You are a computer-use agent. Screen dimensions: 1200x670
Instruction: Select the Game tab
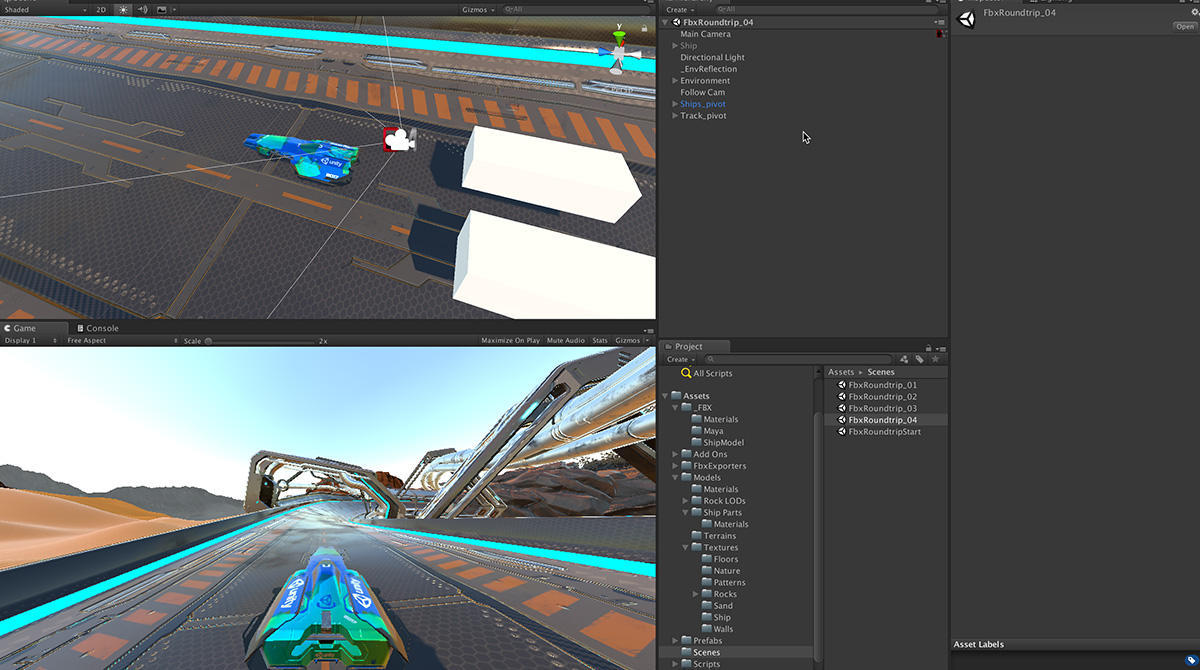tap(25, 327)
